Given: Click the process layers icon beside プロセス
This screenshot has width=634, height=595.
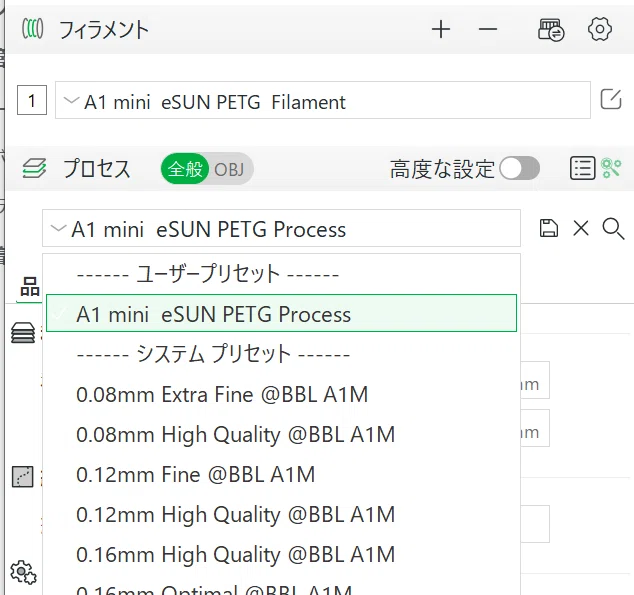Looking at the screenshot, I should tap(34, 168).
